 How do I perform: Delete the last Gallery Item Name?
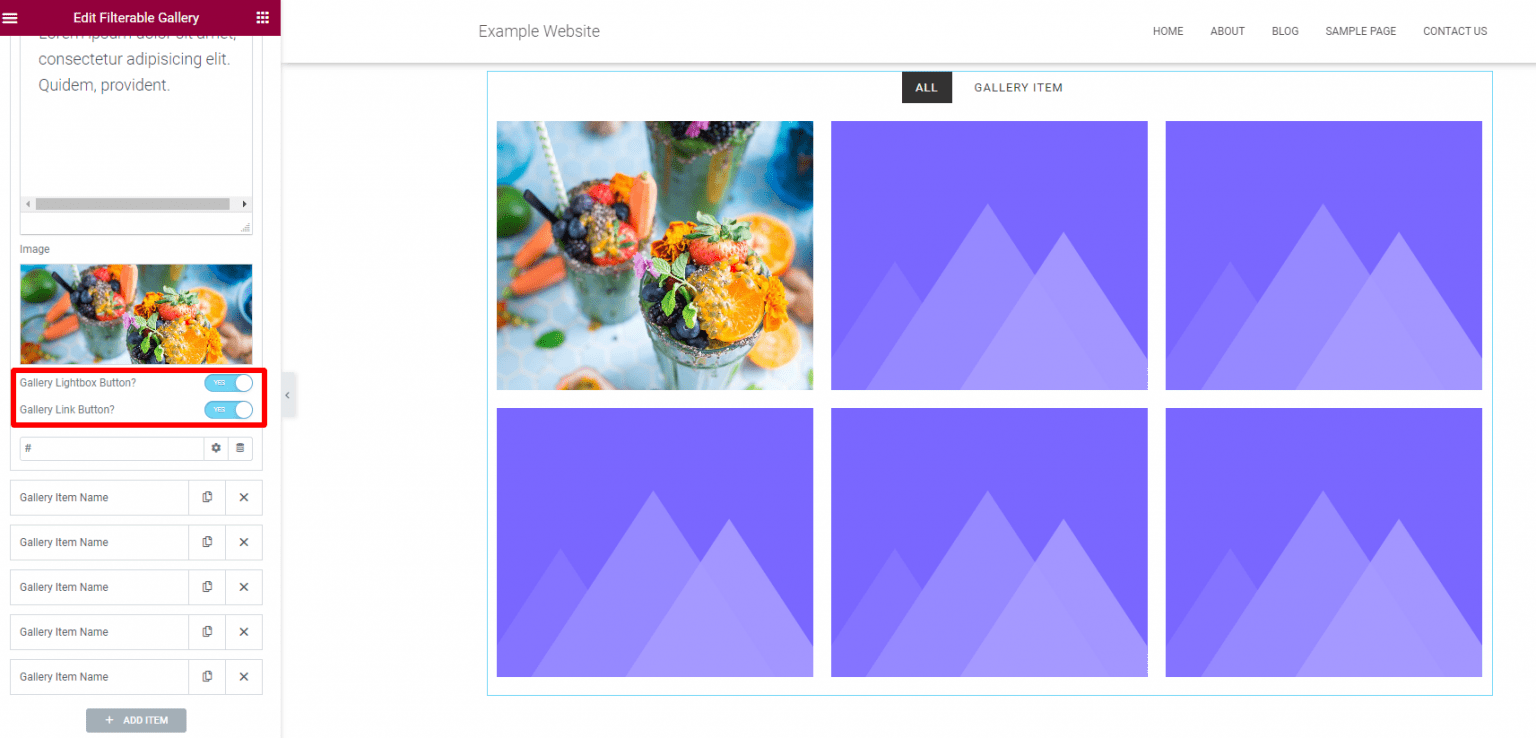point(243,677)
